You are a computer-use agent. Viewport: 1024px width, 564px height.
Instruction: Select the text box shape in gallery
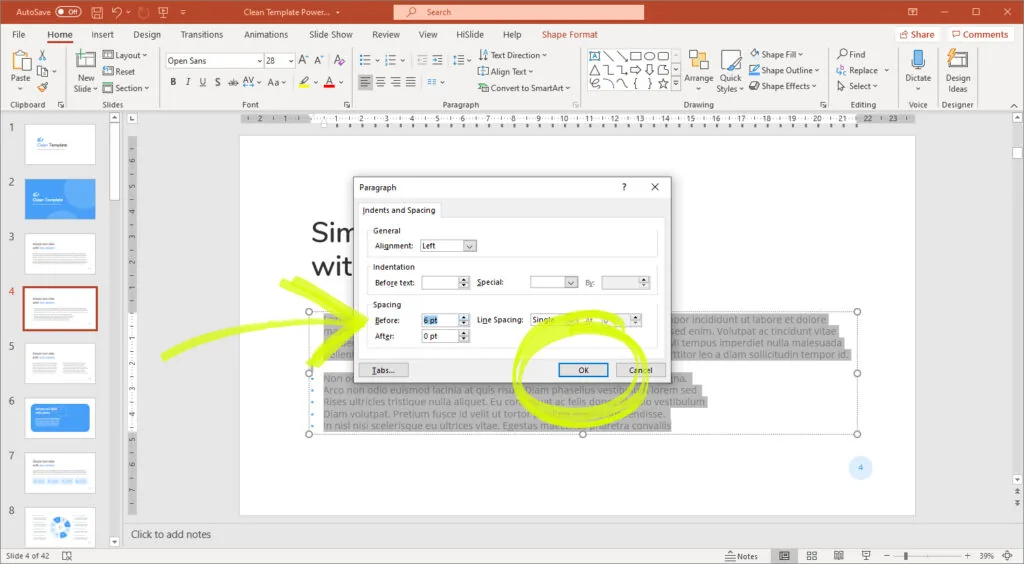pyautogui.click(x=594, y=56)
